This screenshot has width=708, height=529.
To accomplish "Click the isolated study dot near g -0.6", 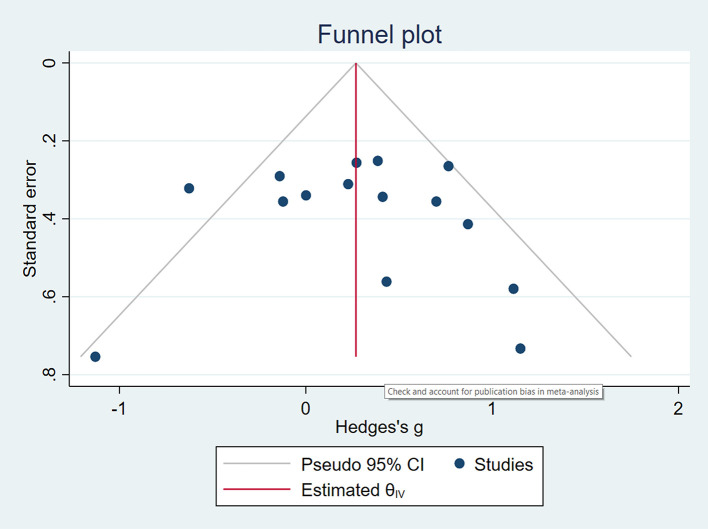I will point(189,188).
